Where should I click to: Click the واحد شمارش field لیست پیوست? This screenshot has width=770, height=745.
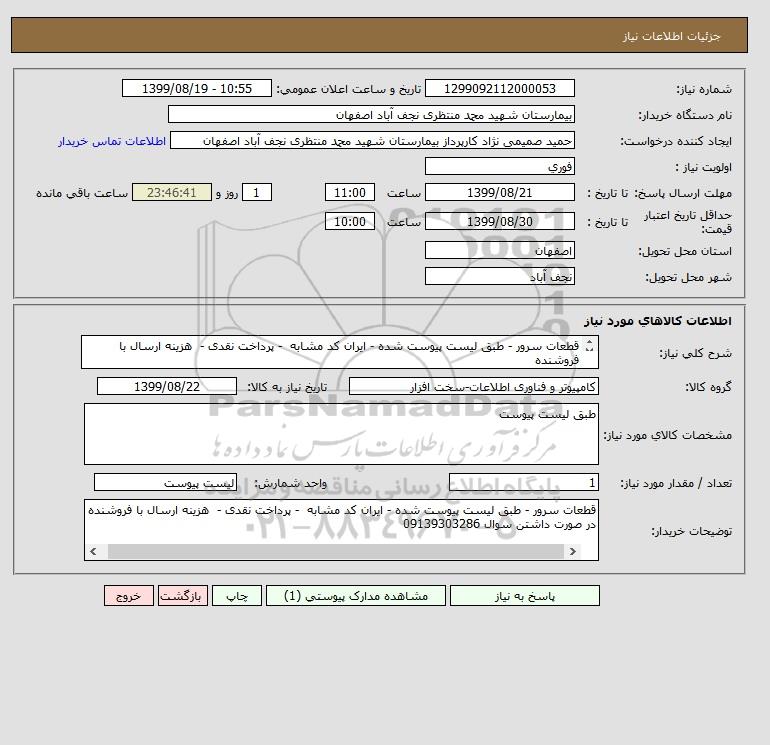[165, 483]
